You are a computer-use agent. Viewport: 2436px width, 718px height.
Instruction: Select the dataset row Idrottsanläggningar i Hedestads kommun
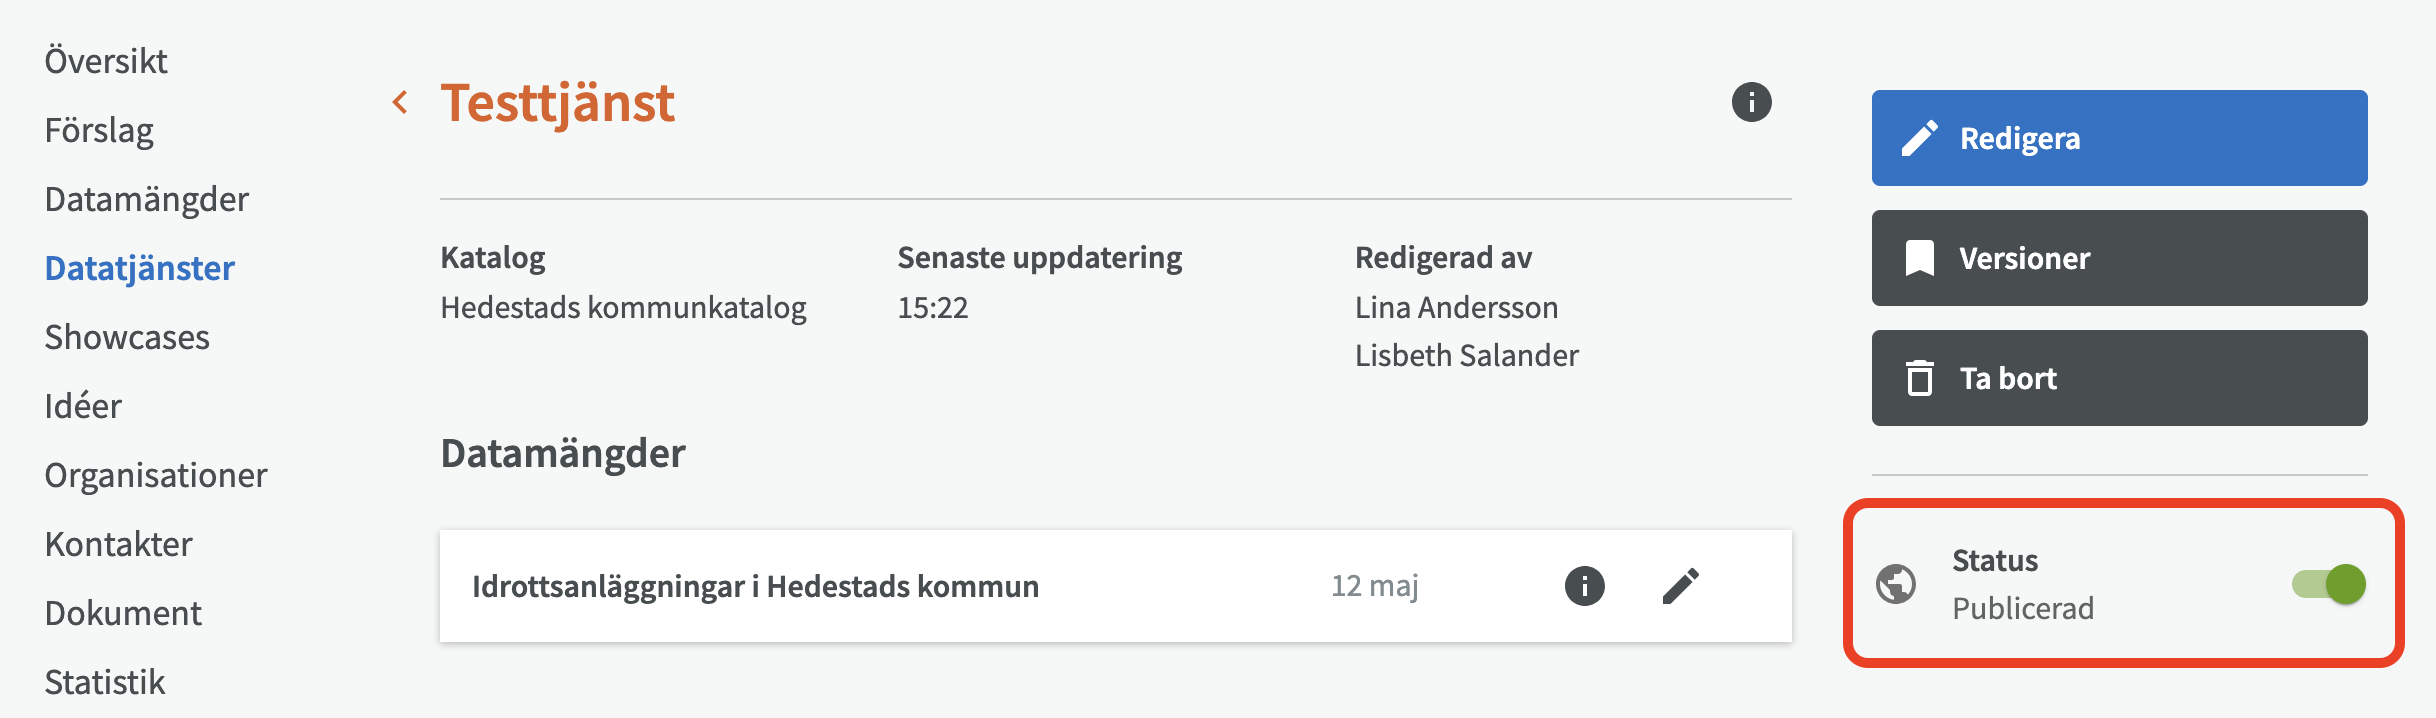tap(756, 586)
